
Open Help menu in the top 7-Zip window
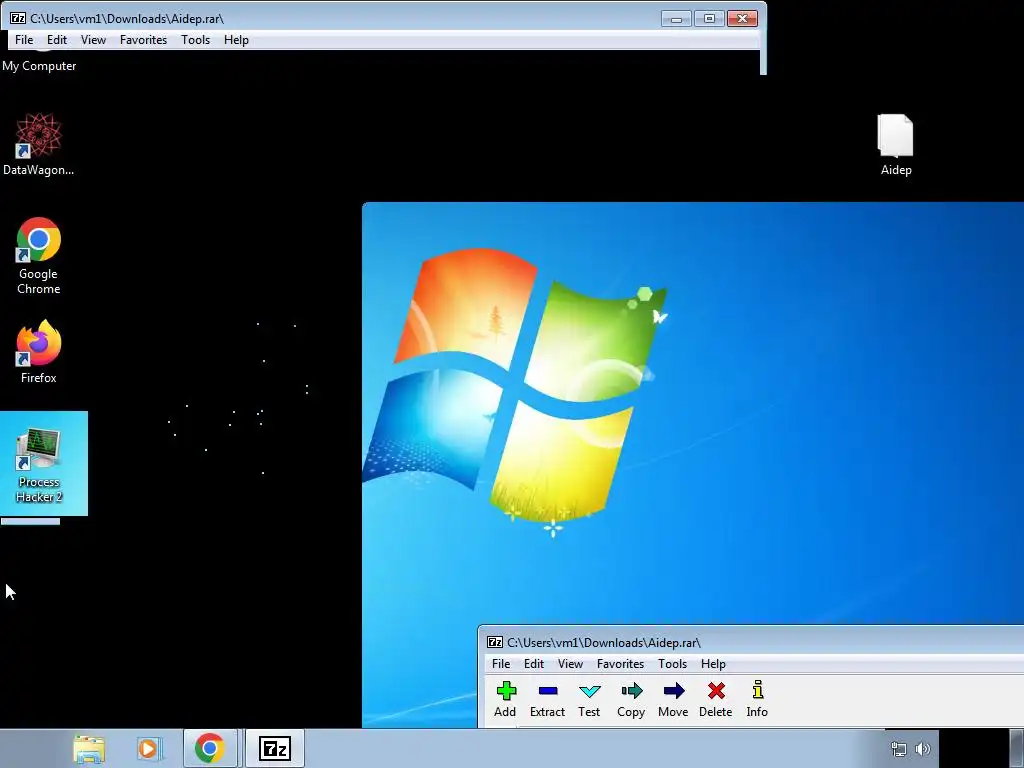(x=236, y=40)
